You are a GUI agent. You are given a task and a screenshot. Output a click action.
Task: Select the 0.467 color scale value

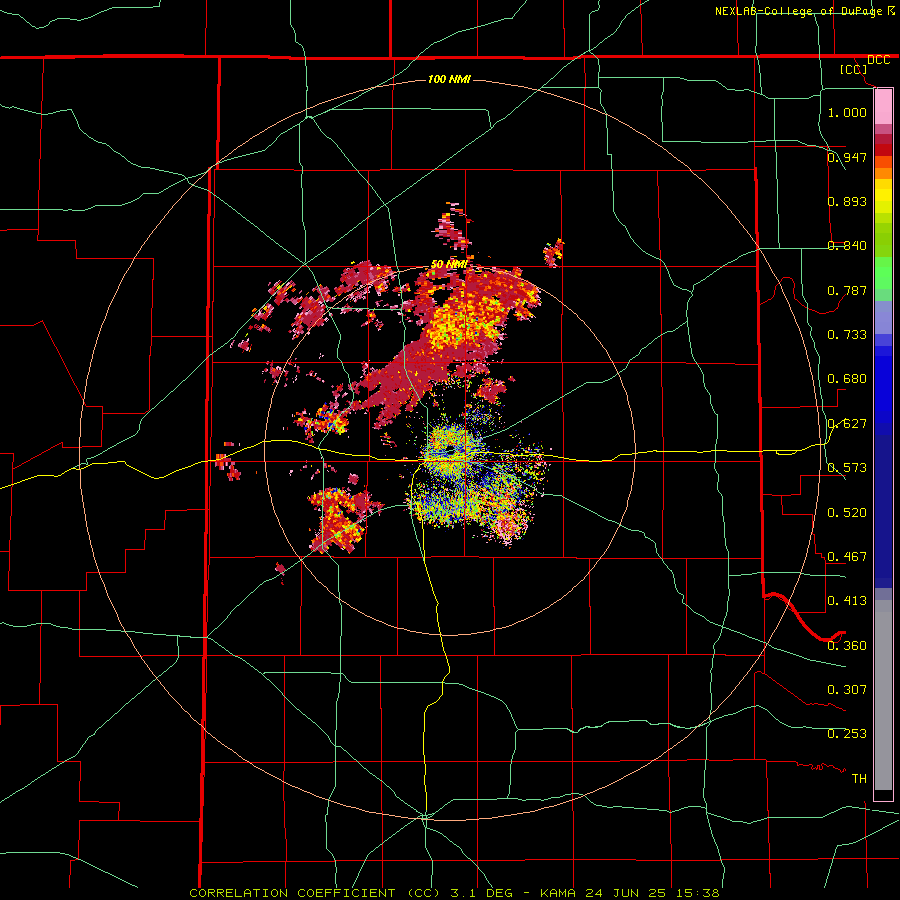click(847, 556)
